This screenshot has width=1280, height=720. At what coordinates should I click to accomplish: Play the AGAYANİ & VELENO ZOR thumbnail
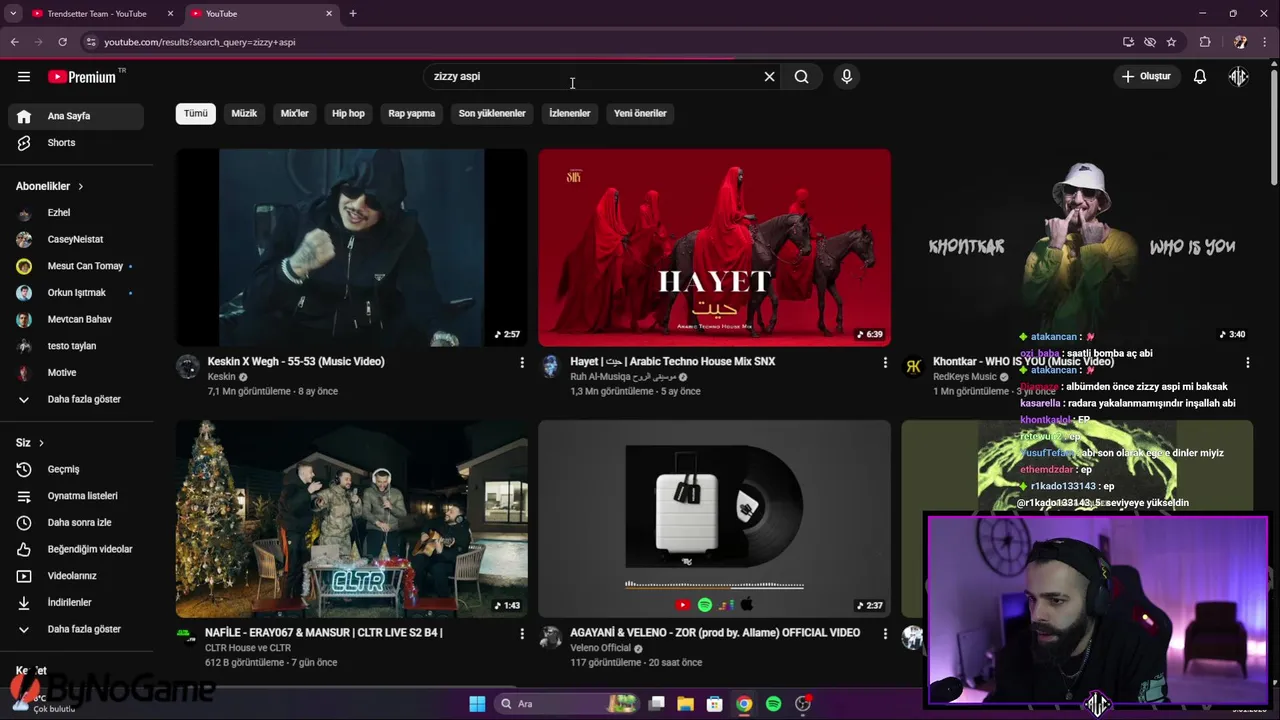tap(714, 518)
